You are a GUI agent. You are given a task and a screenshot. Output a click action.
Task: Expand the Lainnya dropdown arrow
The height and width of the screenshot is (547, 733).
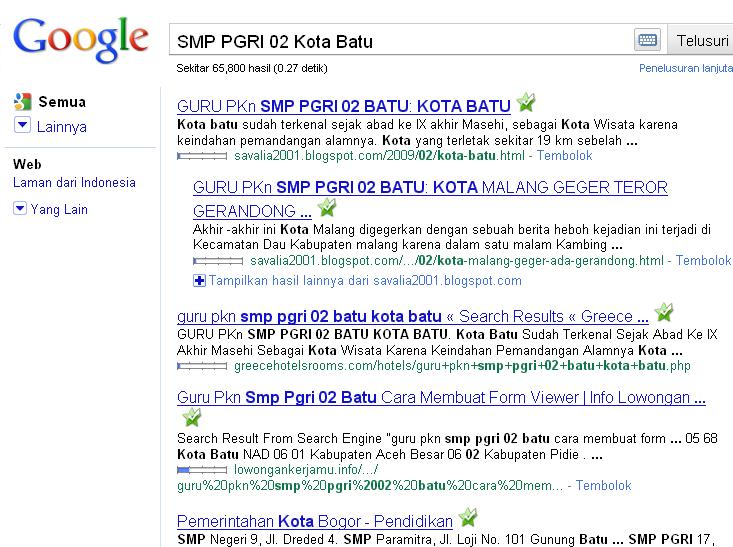click(22, 124)
